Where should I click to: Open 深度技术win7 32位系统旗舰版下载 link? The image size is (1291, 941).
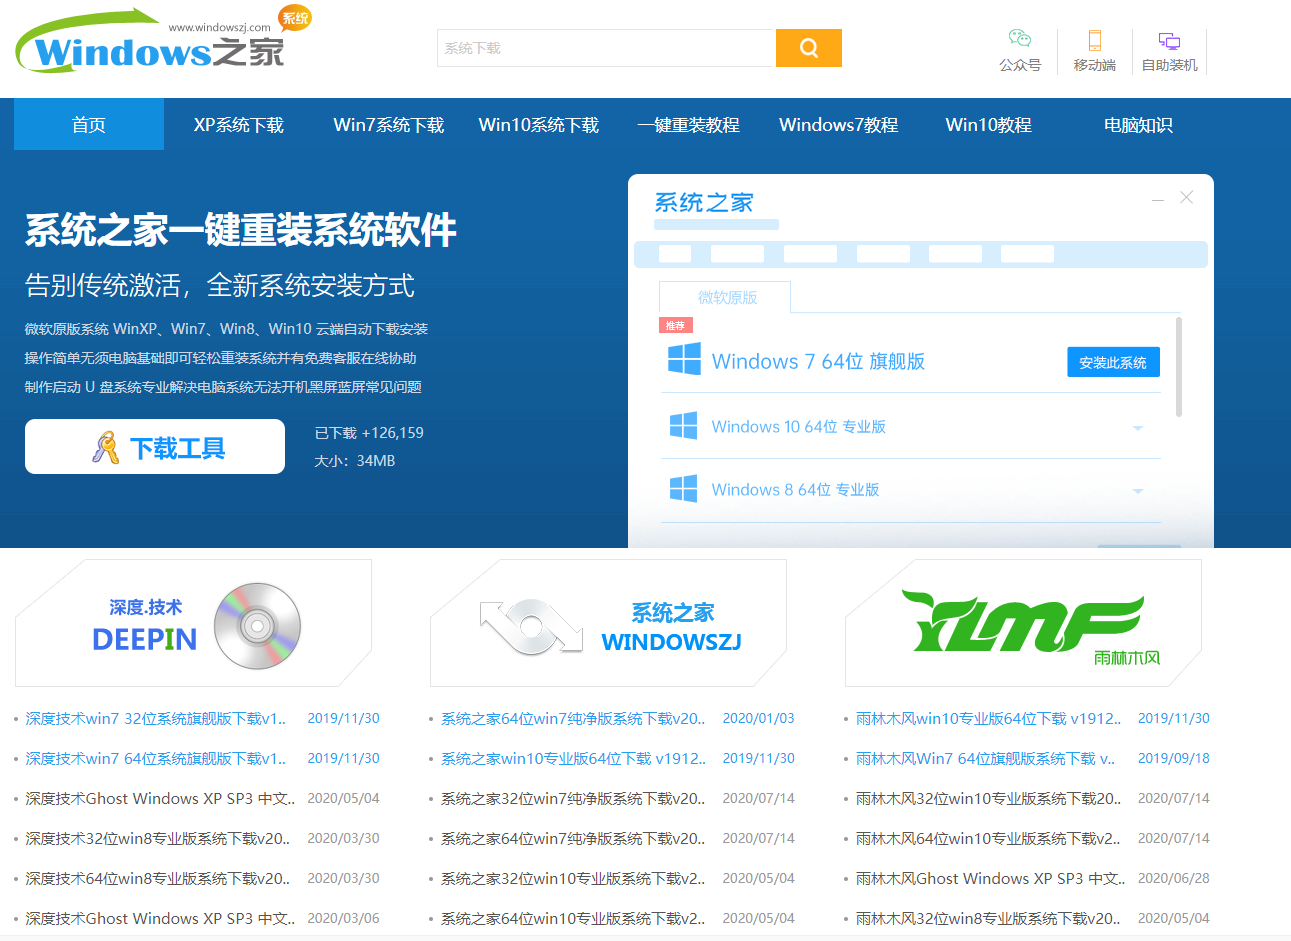click(x=156, y=718)
